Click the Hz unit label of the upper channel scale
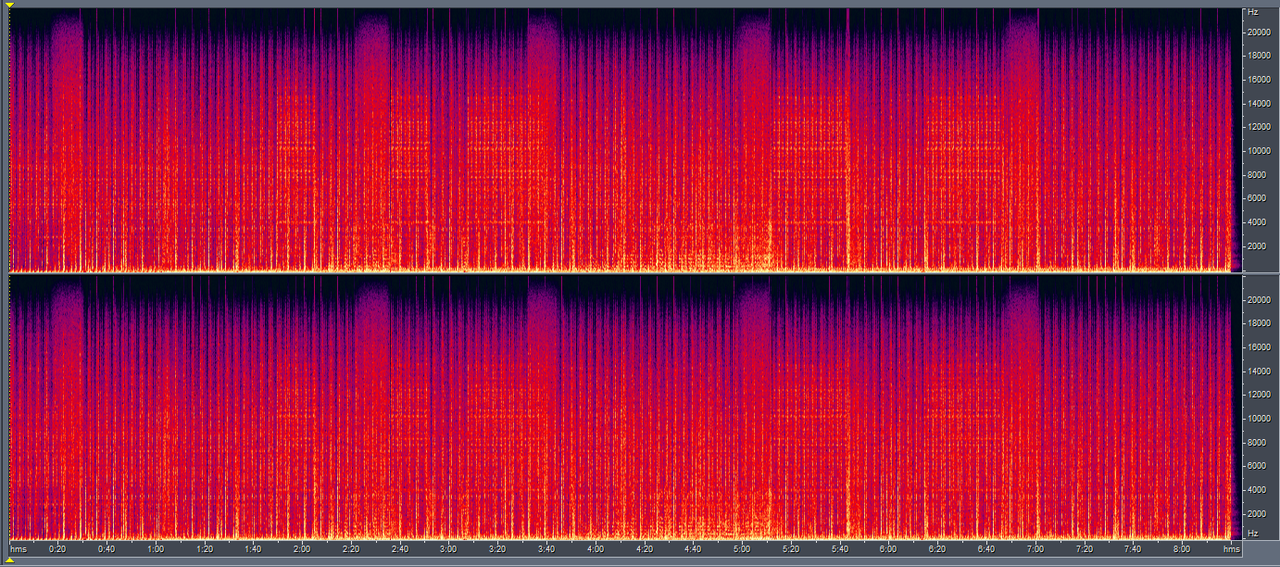Screen dimensions: 1280x567 point(1252,12)
